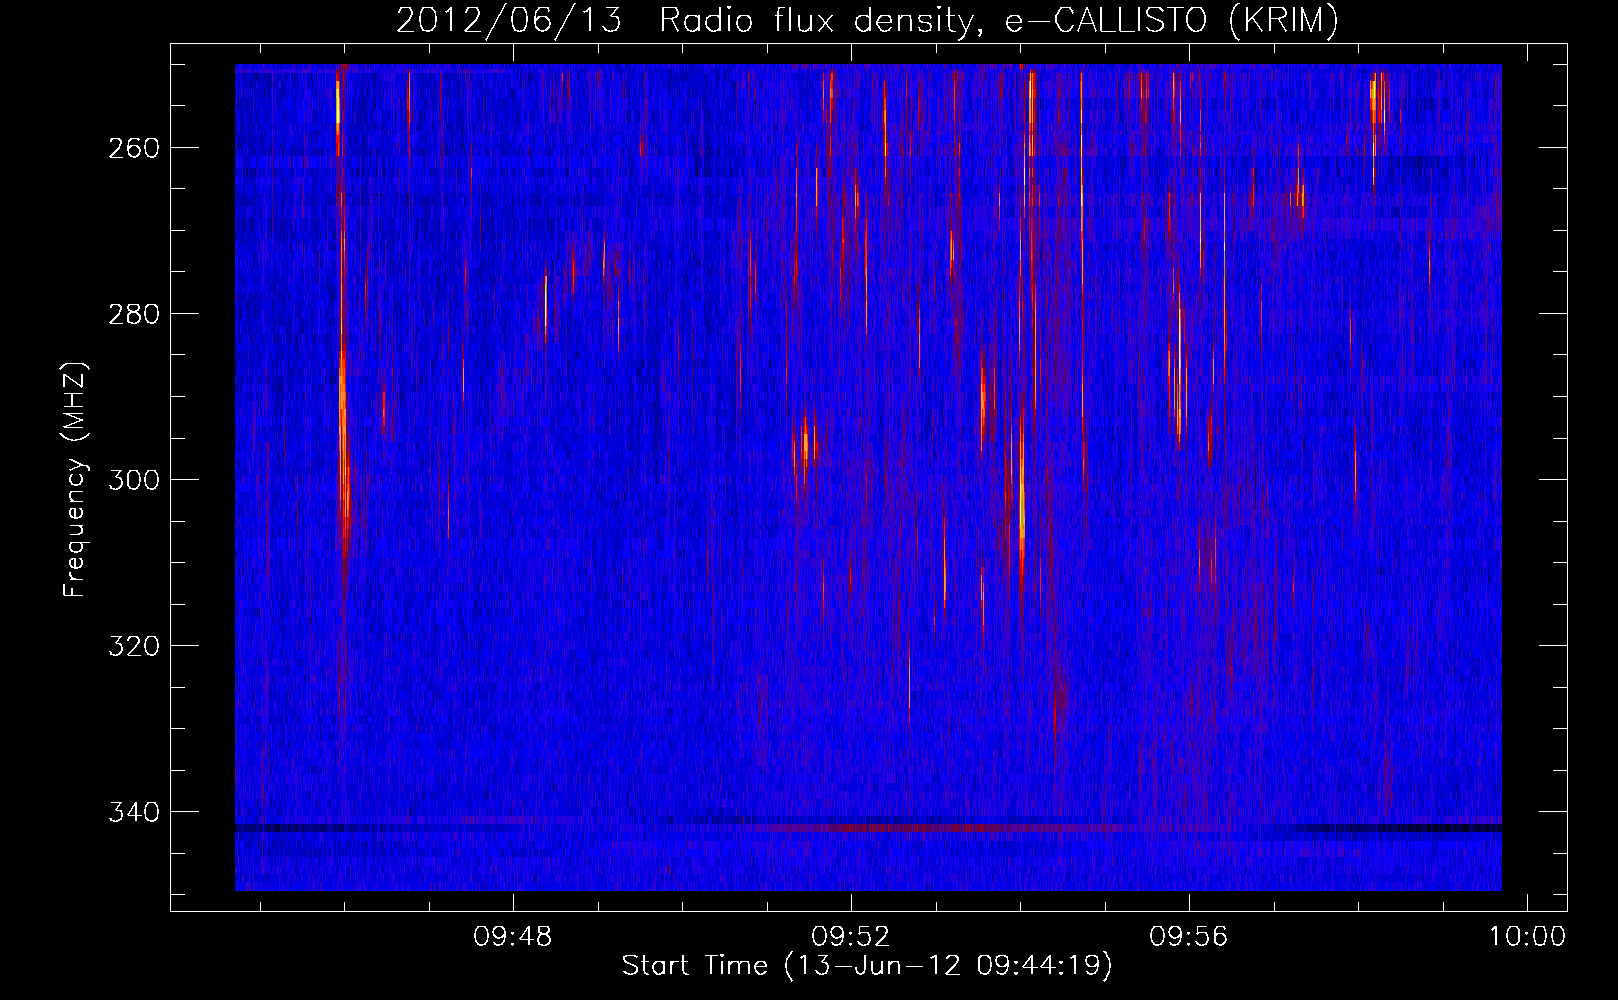Select the 280 frequency tick label
Viewport: 1618px width, 1000px height.
coord(133,314)
